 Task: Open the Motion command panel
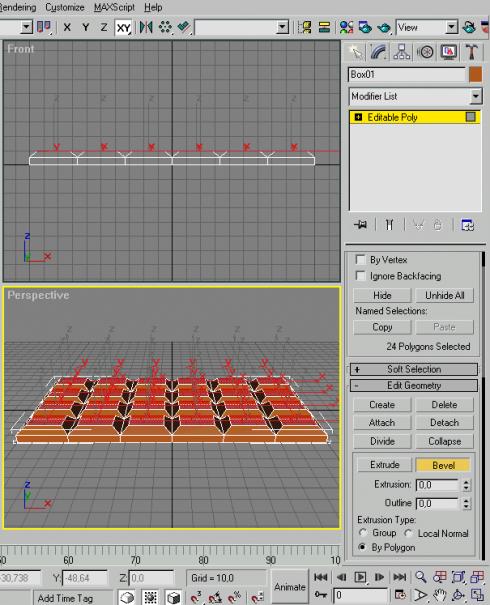tap(425, 52)
